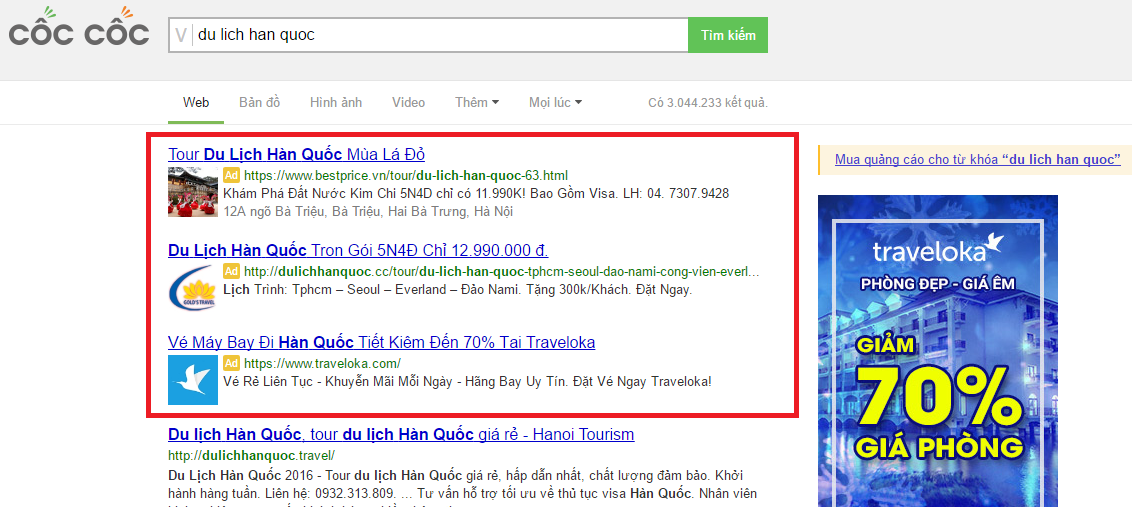Click the result count text Có 3.044.233 kết quả

[x=708, y=103]
